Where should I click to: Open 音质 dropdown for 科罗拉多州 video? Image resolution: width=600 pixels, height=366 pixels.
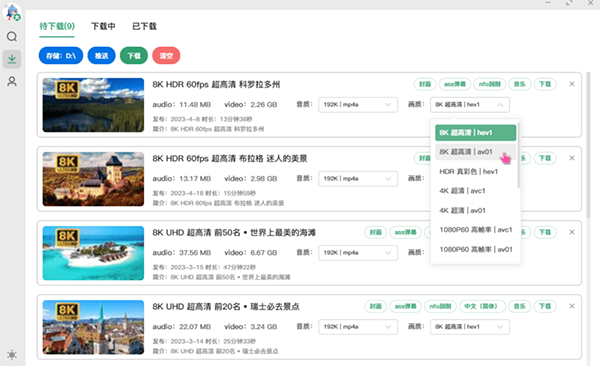(x=358, y=105)
